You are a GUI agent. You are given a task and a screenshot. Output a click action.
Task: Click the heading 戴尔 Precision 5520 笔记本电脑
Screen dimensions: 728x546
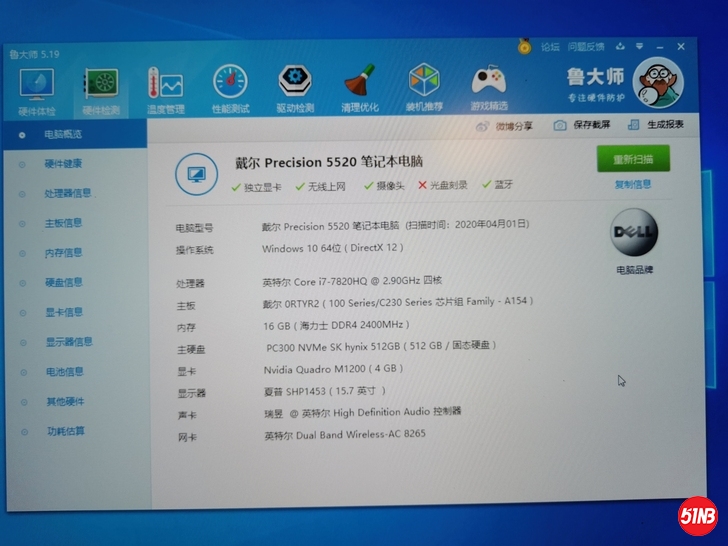coord(329,162)
